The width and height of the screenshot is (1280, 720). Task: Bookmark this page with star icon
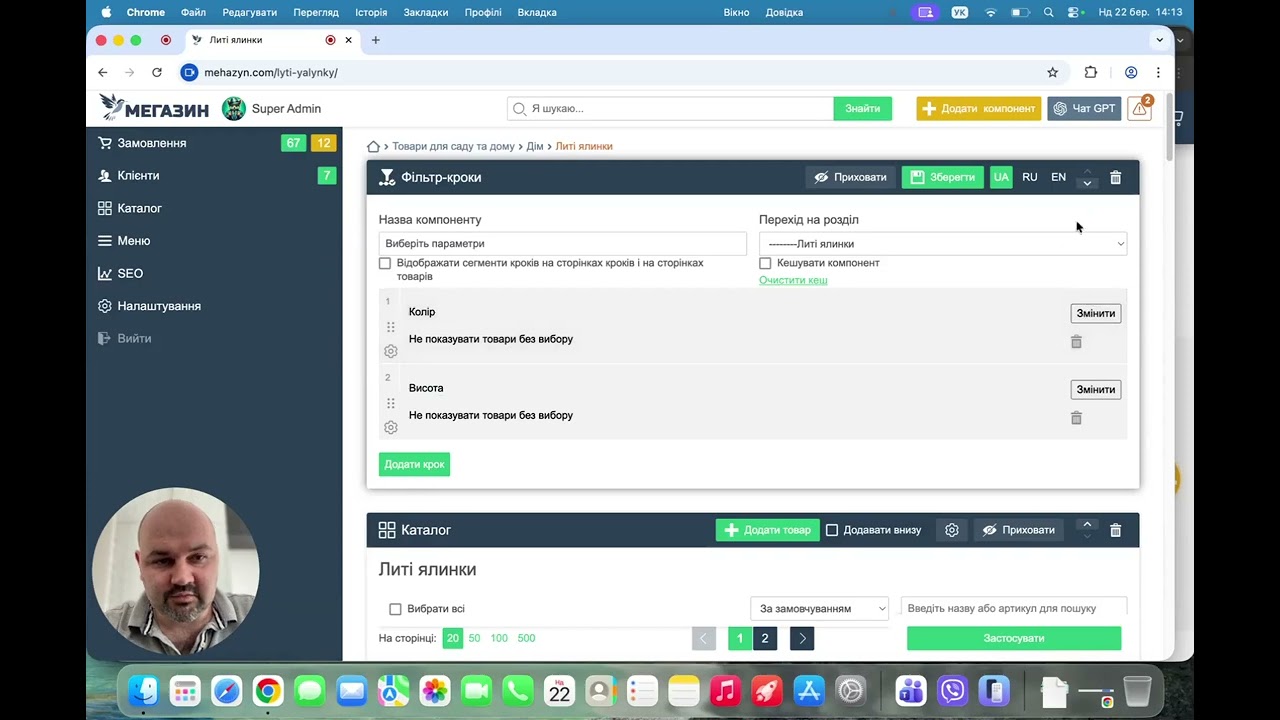coord(1052,72)
